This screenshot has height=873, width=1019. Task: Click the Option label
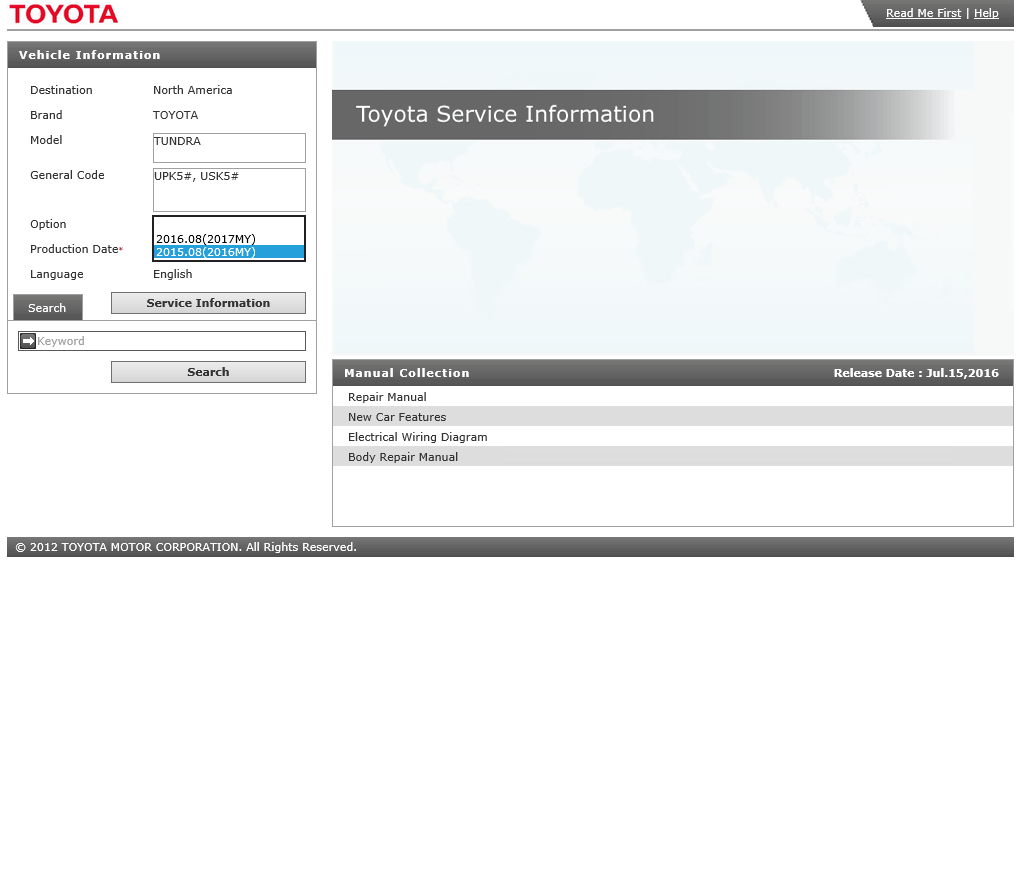point(48,224)
